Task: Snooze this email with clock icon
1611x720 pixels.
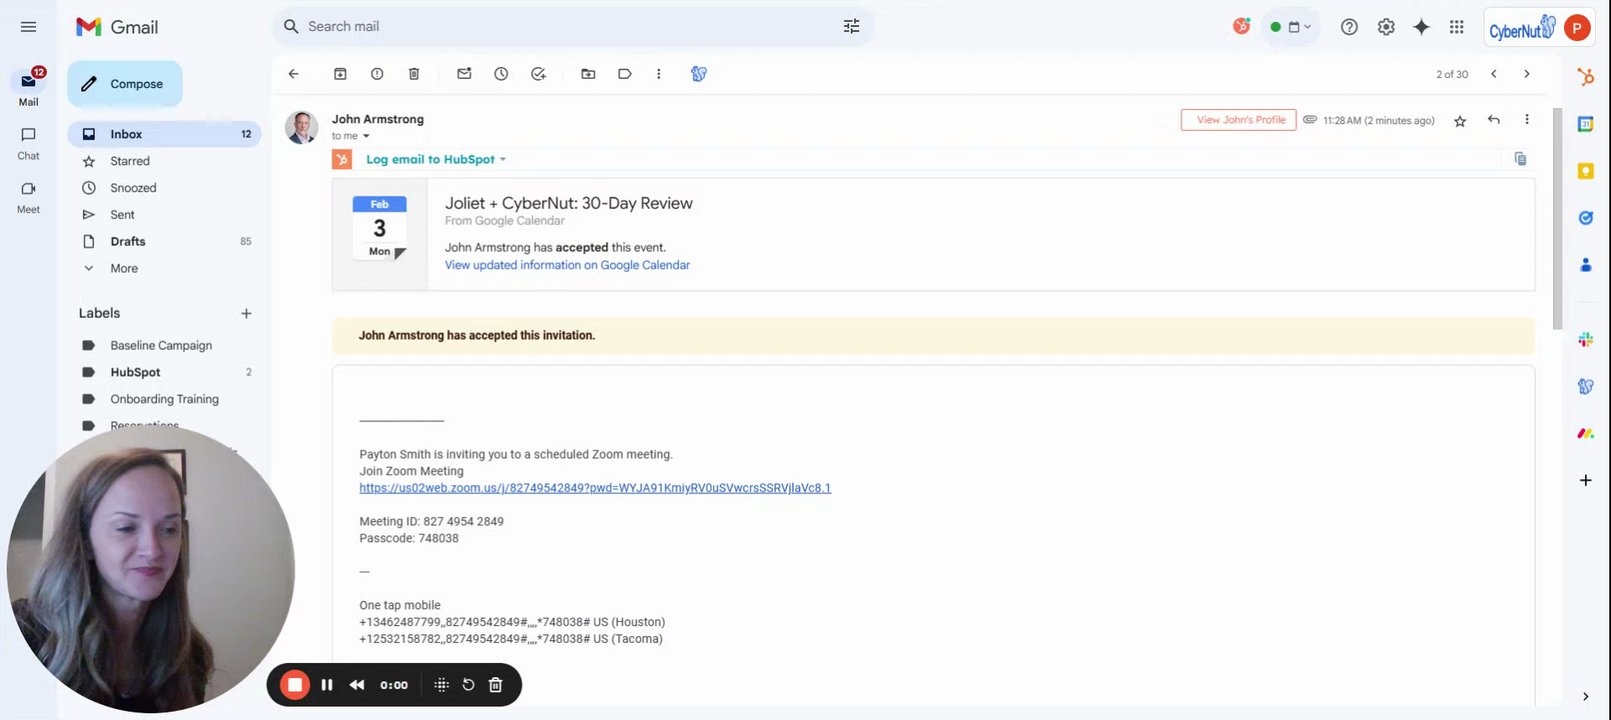Action: click(501, 74)
